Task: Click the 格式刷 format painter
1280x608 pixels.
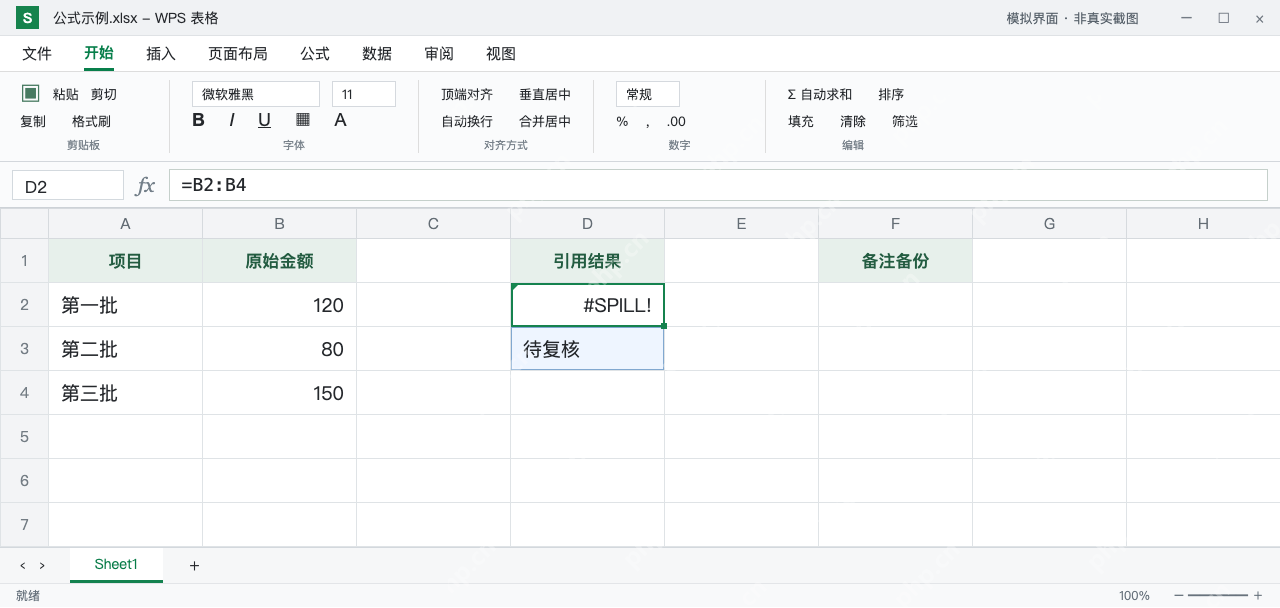Action: pyautogui.click(x=91, y=121)
